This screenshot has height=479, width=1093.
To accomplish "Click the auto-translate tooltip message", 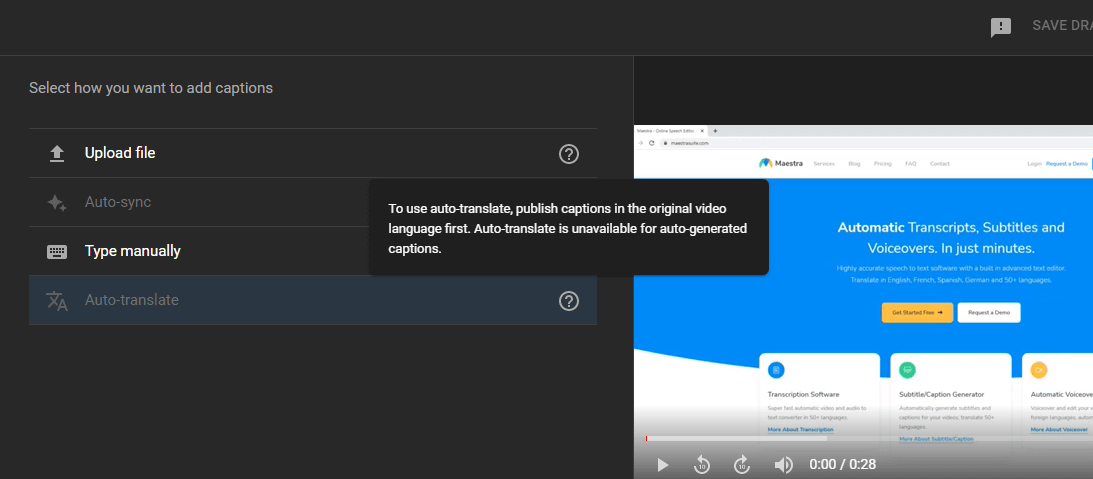I will click(569, 228).
